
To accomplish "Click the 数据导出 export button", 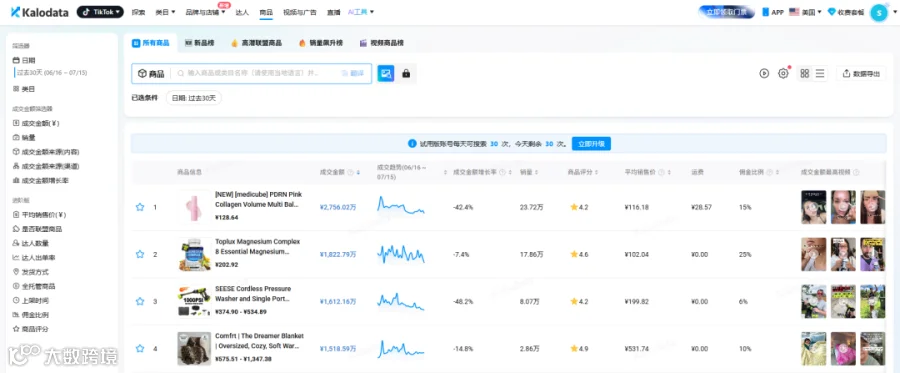I will 861,73.
